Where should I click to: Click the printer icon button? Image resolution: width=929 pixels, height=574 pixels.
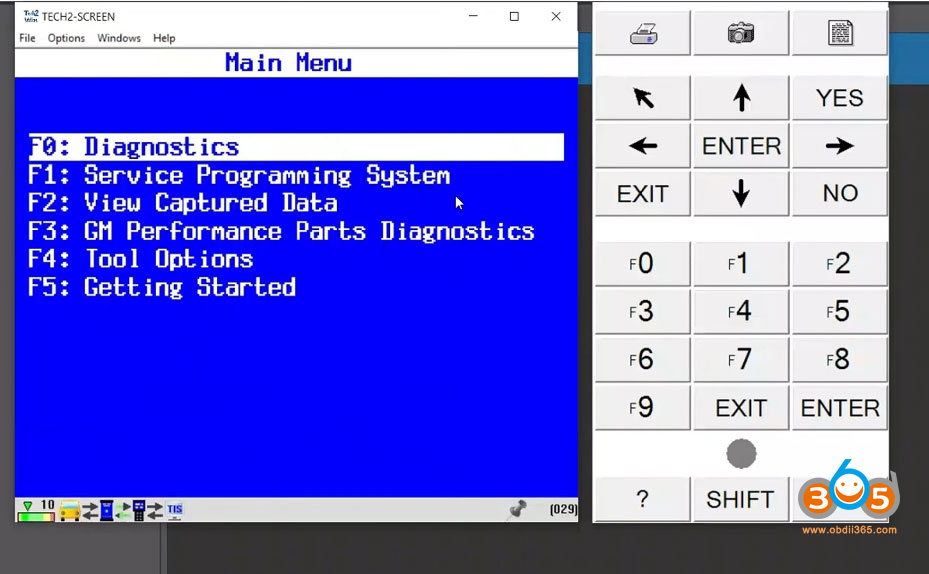pos(641,33)
